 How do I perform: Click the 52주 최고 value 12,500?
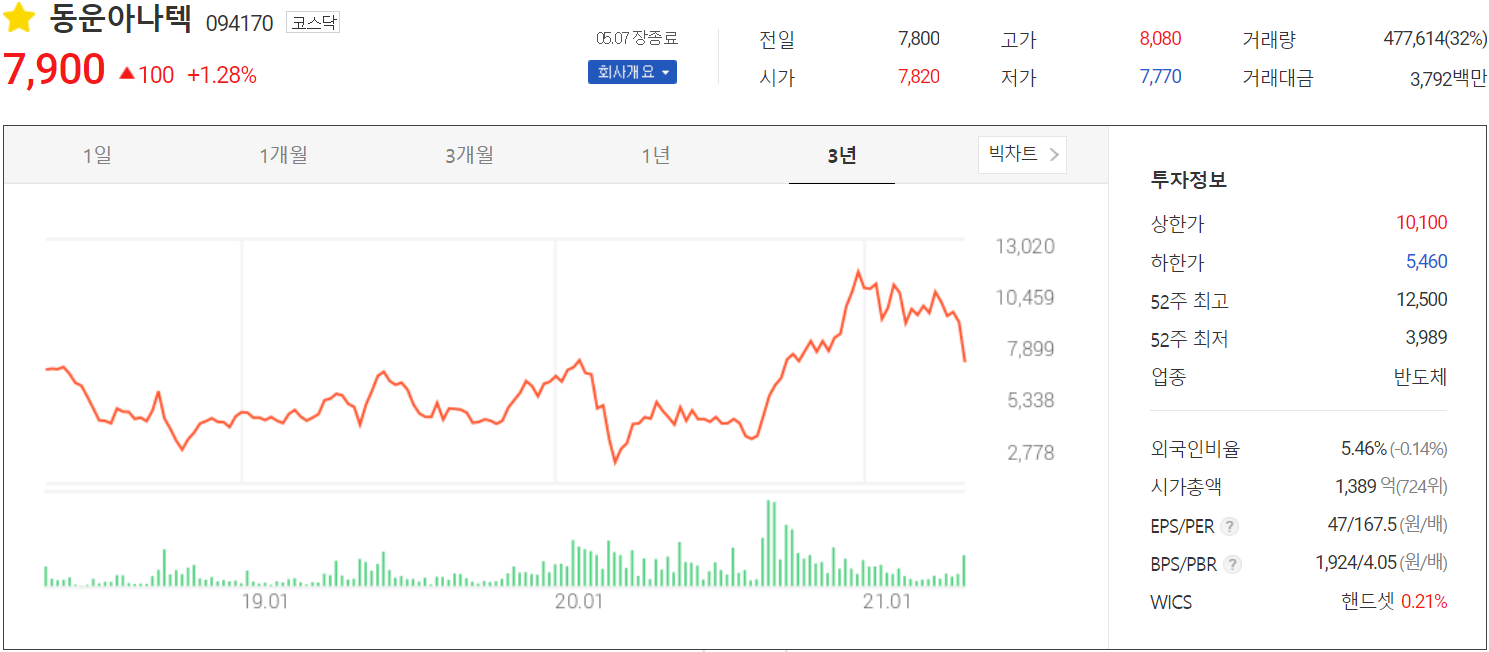coord(1422,300)
